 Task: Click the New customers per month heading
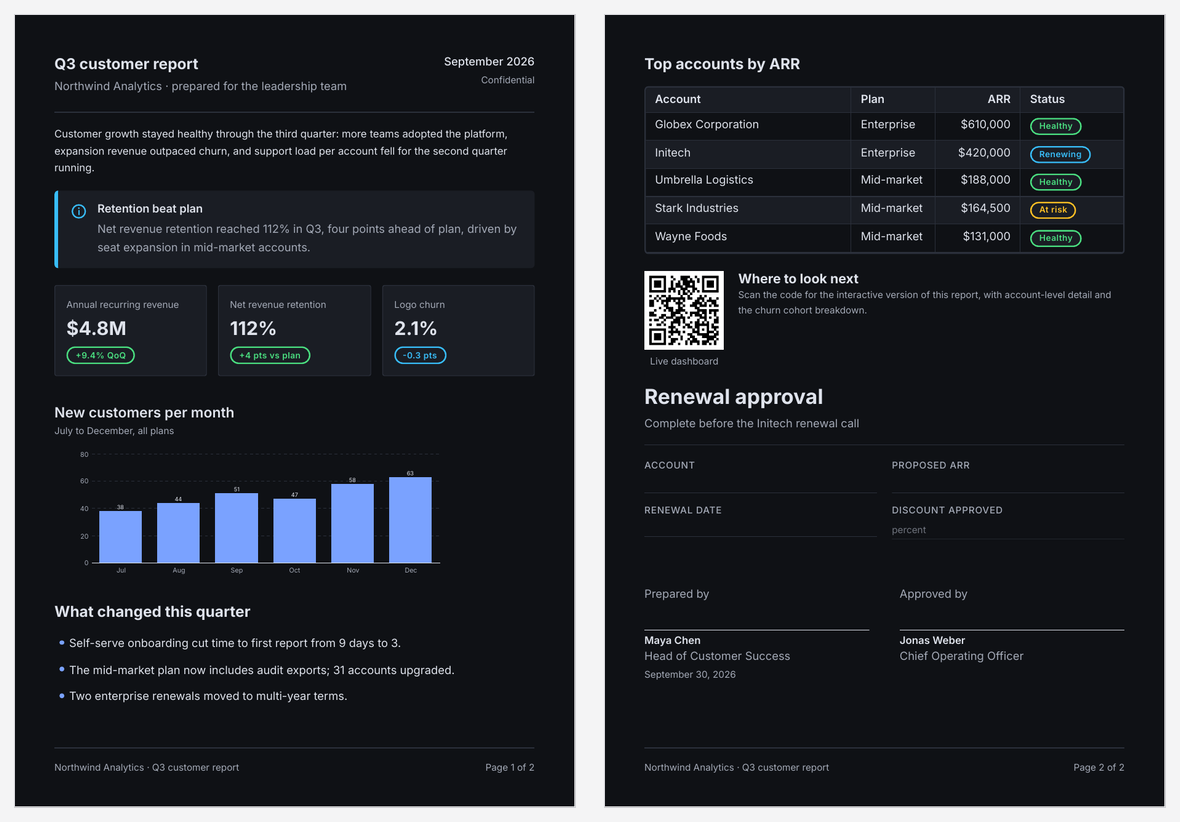(x=144, y=413)
